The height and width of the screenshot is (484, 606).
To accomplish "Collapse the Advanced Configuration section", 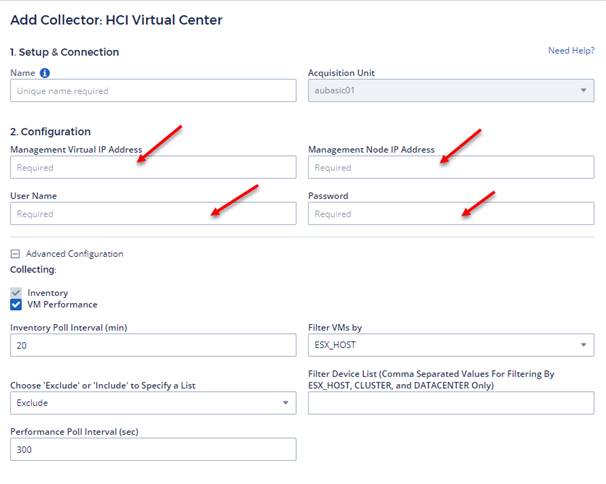I will (15, 254).
